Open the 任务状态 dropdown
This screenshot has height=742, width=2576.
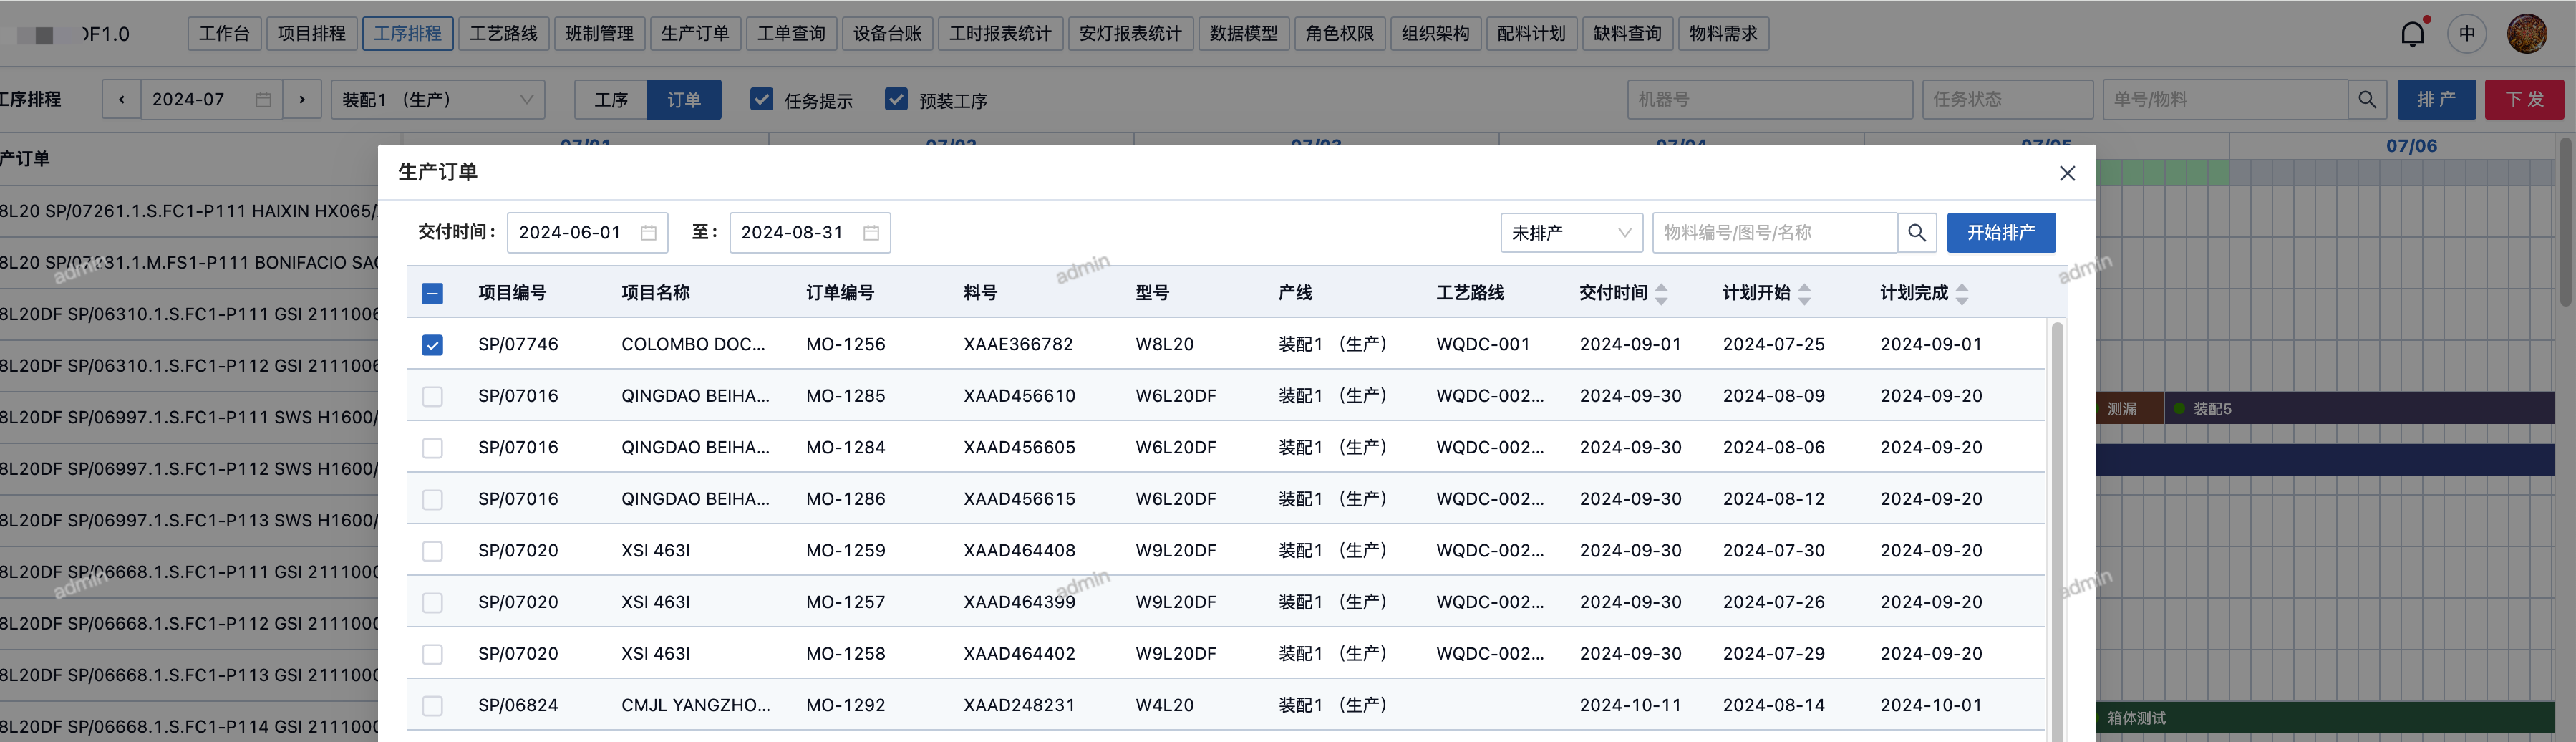coord(2007,99)
